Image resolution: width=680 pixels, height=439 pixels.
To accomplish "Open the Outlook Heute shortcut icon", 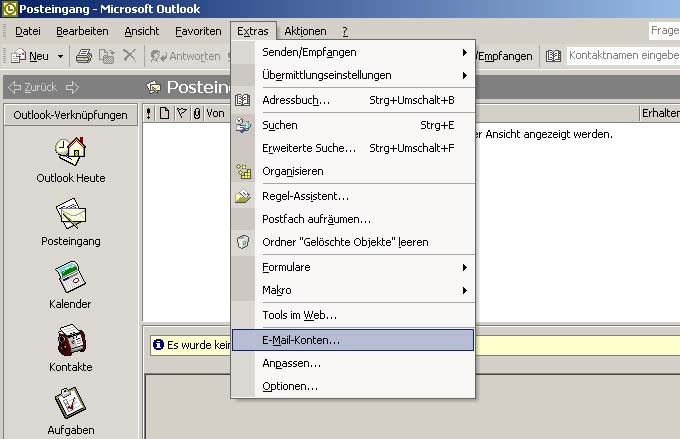I will (70, 151).
